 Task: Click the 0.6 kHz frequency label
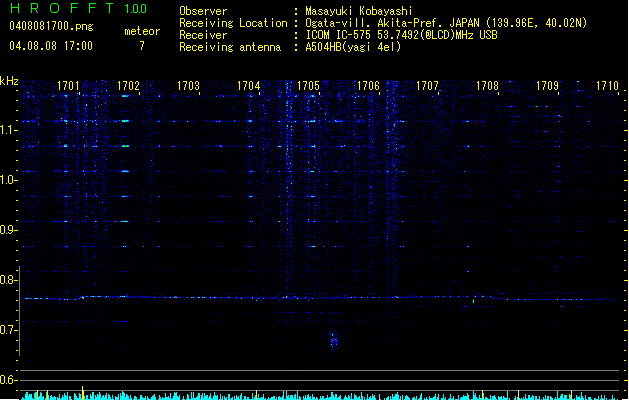pyautogui.click(x=8, y=380)
